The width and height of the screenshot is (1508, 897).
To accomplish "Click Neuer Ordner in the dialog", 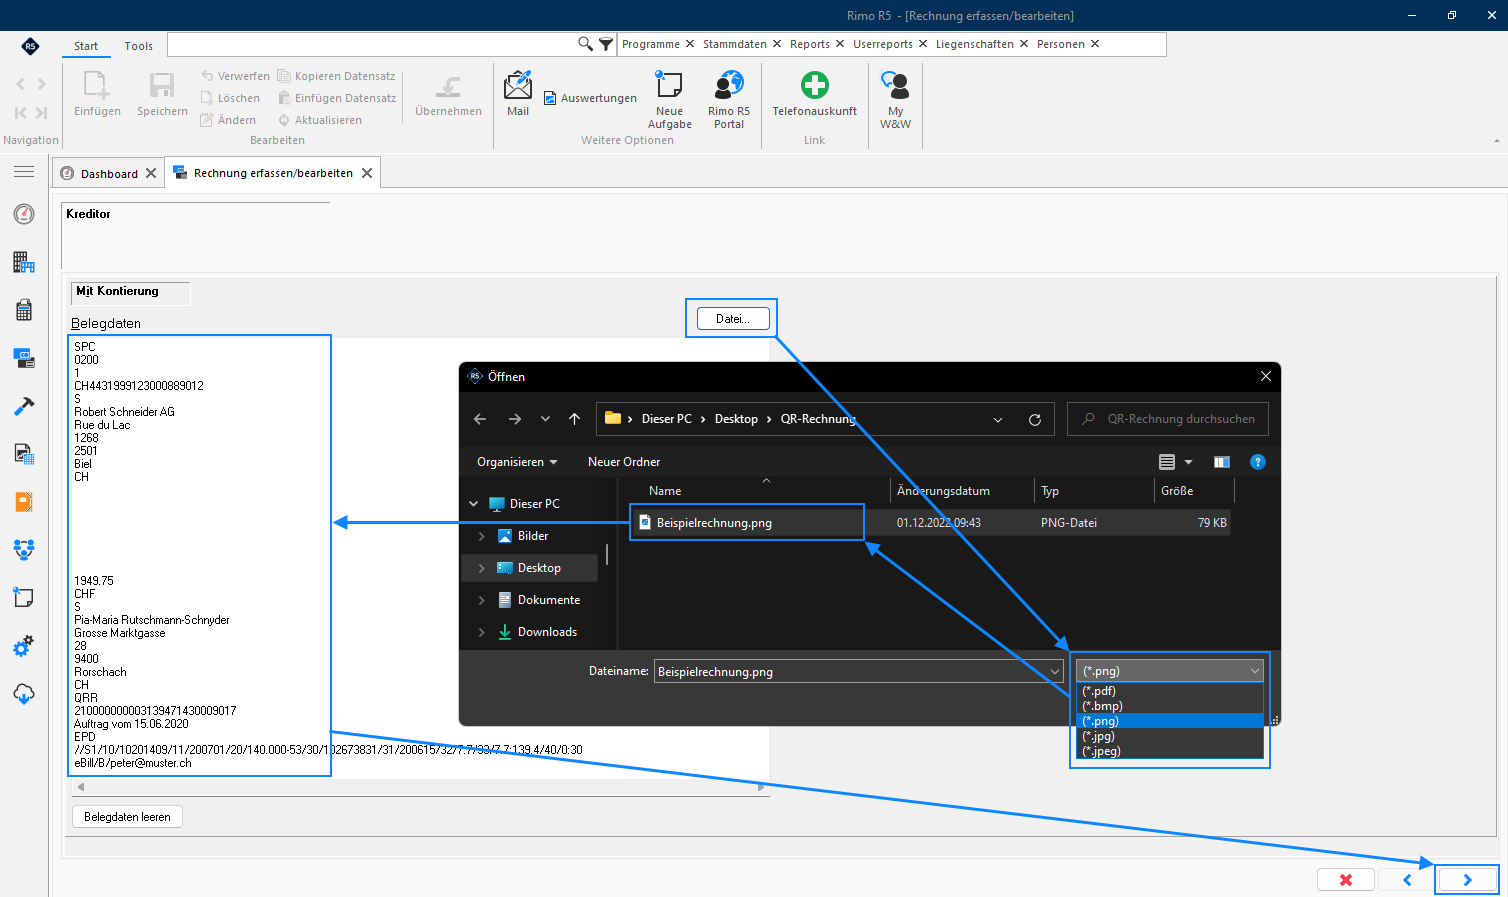I will 624,462.
